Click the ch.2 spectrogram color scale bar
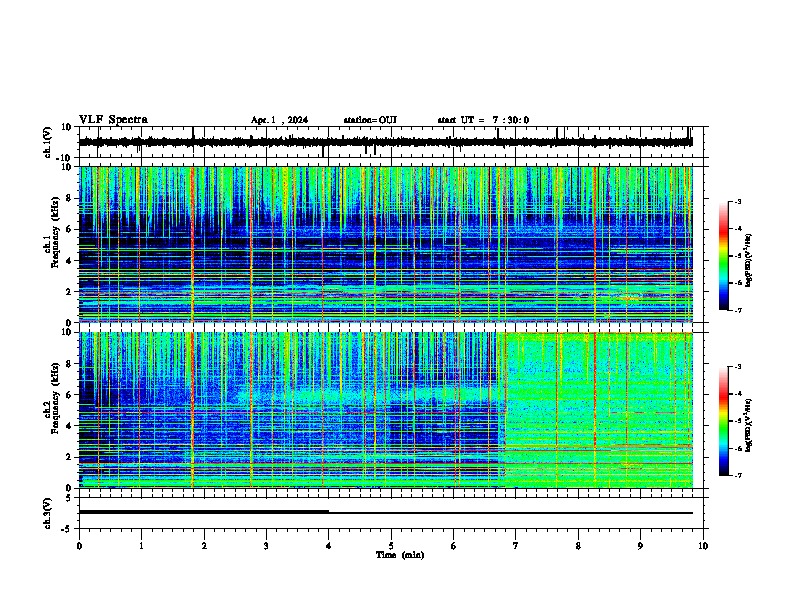 (724, 421)
